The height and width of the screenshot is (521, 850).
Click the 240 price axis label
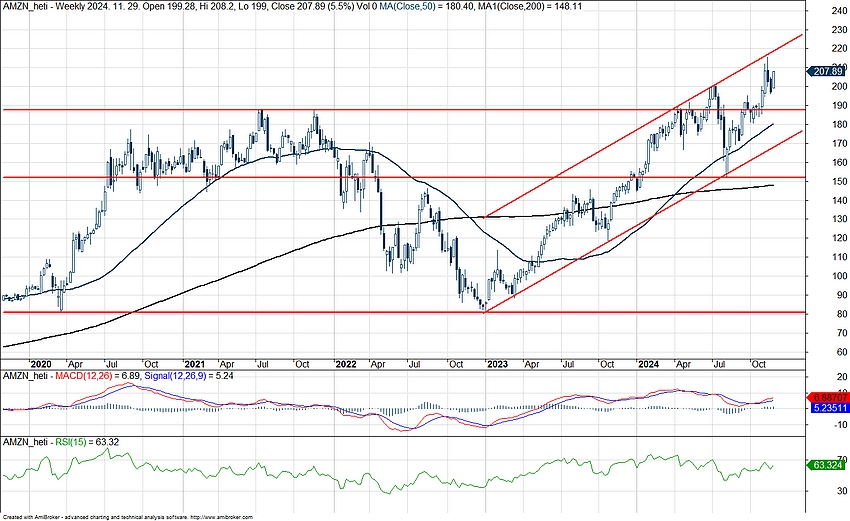coord(840,11)
